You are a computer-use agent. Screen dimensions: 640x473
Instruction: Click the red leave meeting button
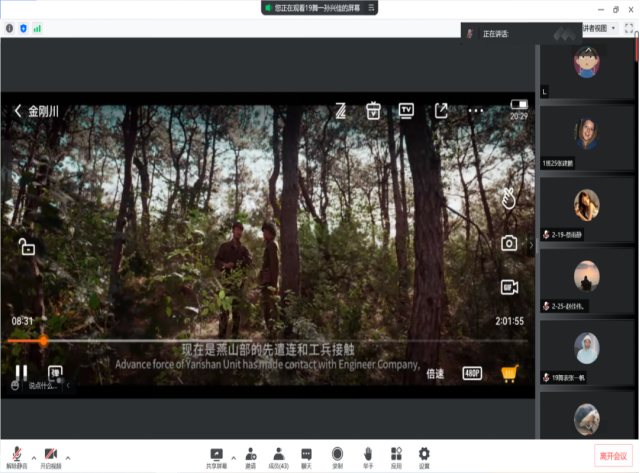click(613, 454)
